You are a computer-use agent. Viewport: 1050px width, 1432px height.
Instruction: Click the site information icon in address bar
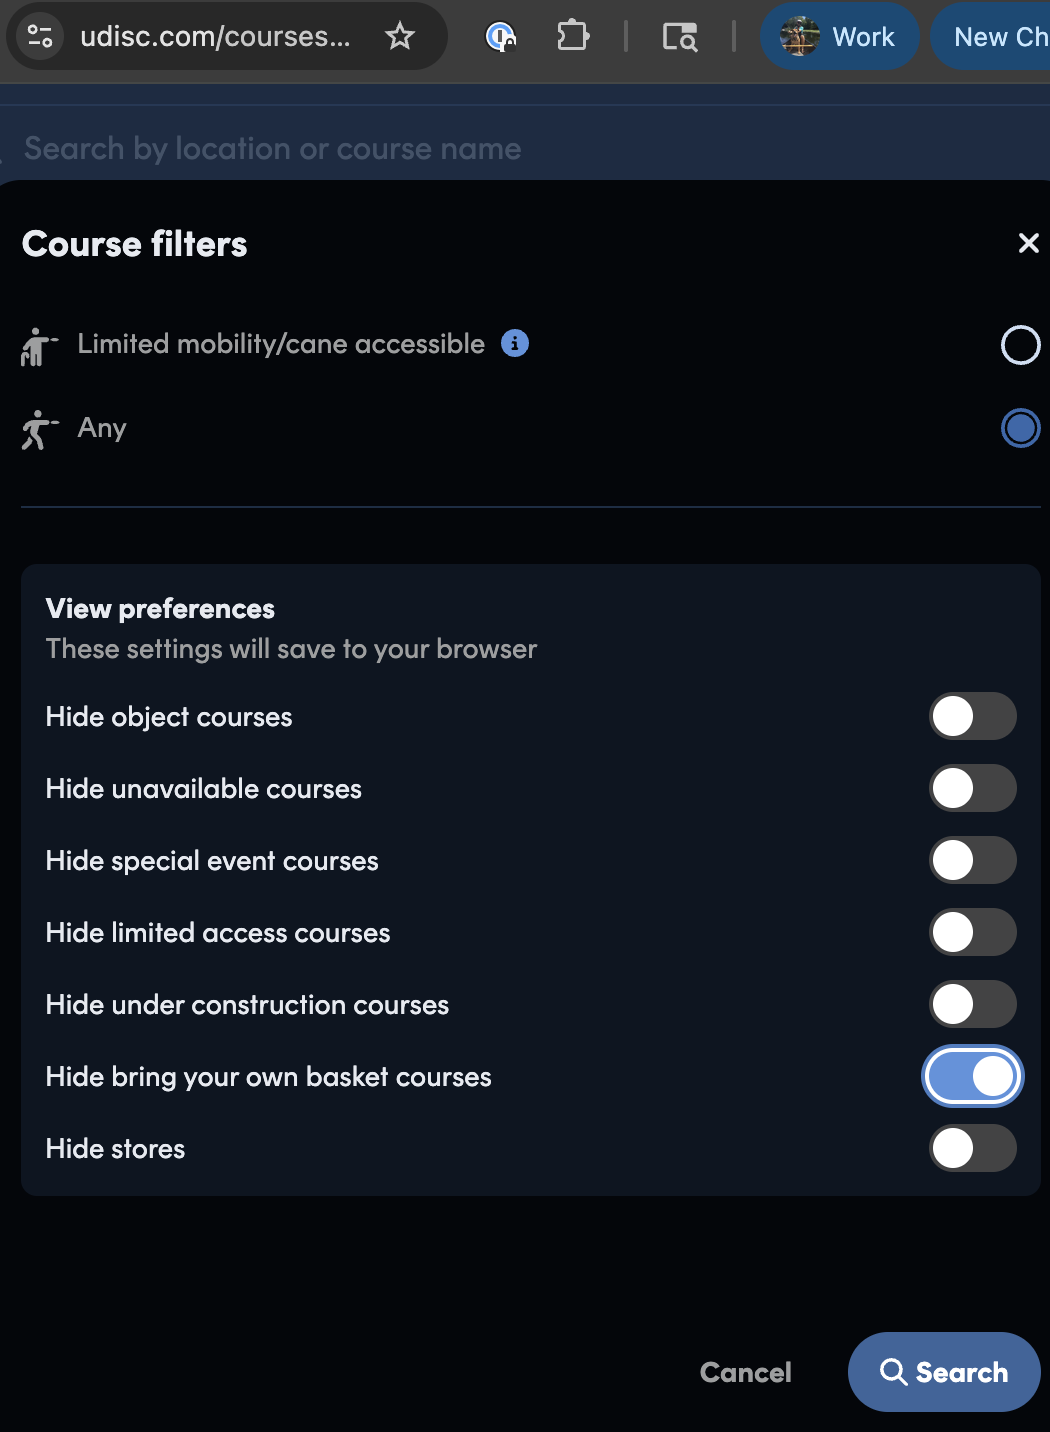click(x=40, y=37)
